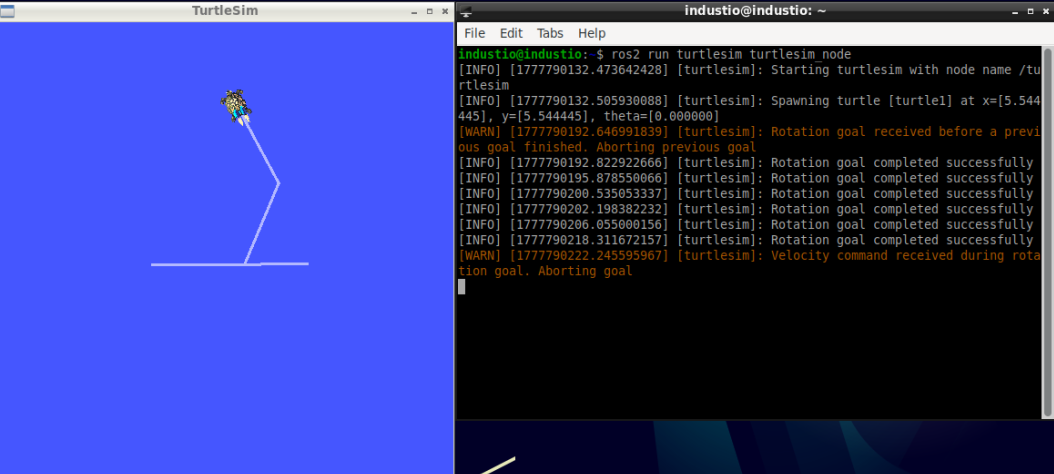Click the terminal vertical scrollbar

(x=1047, y=232)
